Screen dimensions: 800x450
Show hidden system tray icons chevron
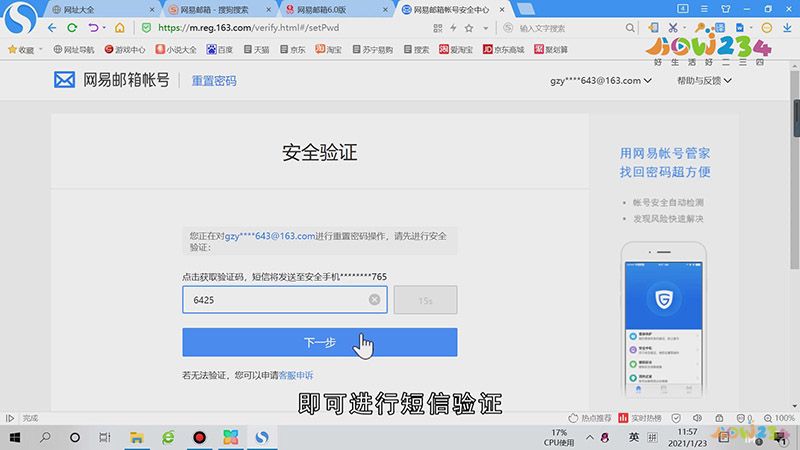click(x=589, y=438)
